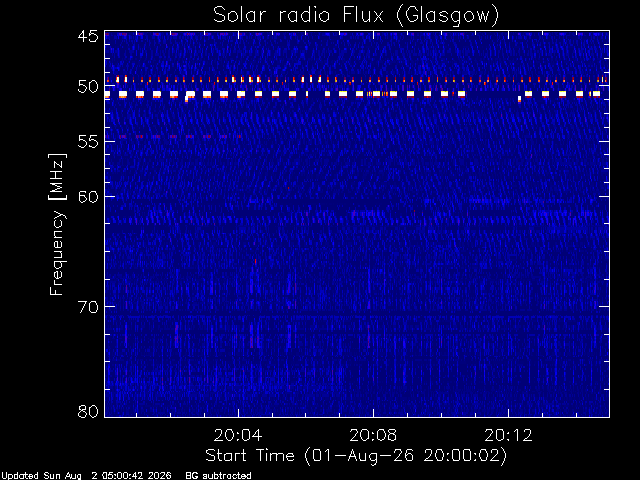This screenshot has width=640, height=480.
Task: Click the gap in dashed band before 20:12
Action: 492,94
